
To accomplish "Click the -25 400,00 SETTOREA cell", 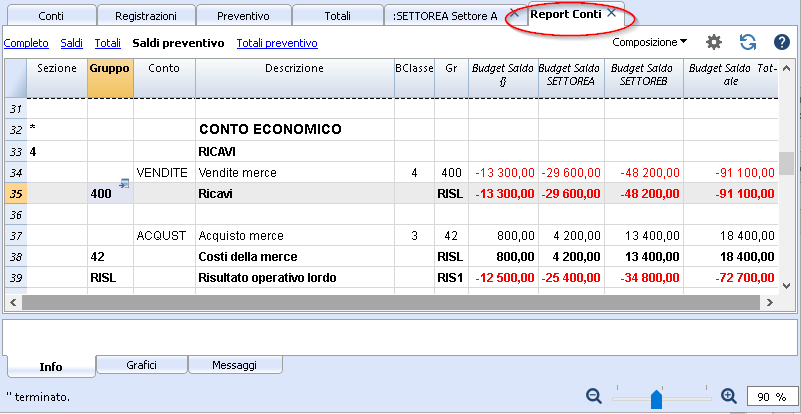I will pos(571,278).
